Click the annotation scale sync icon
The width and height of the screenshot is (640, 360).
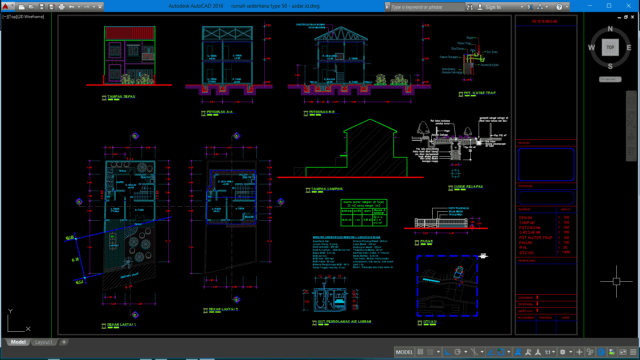(538, 352)
